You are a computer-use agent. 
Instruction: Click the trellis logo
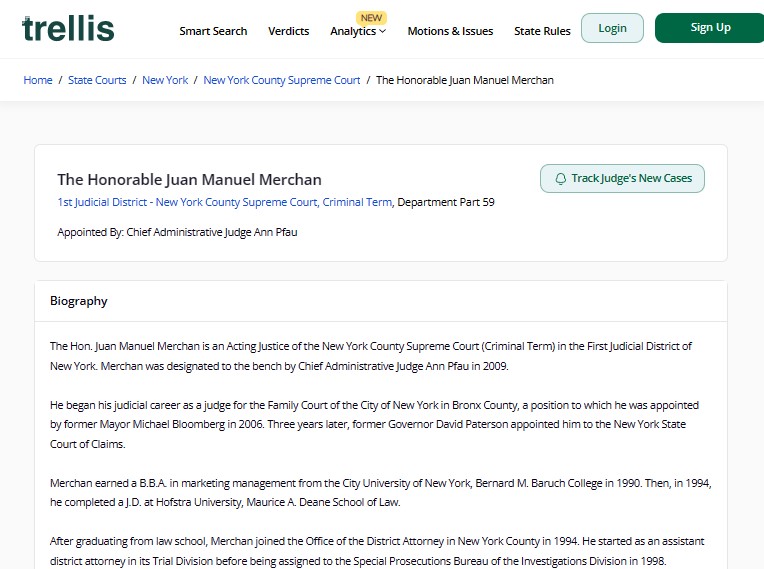(x=68, y=28)
